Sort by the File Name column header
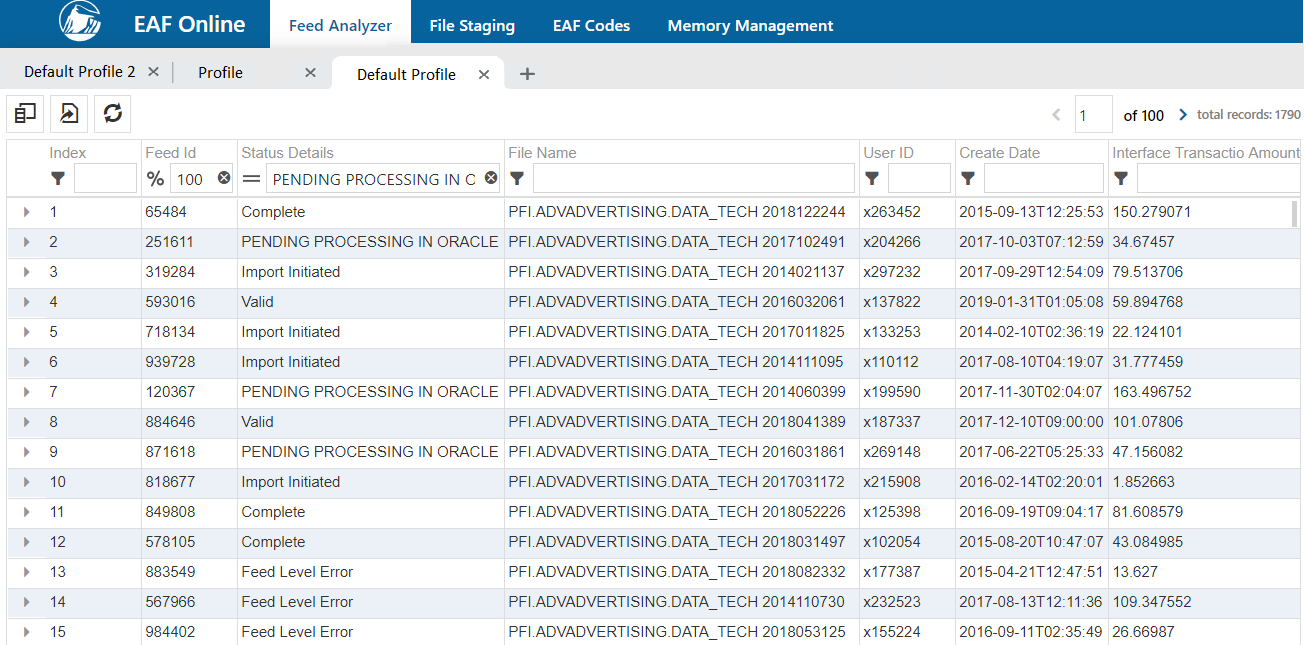 click(x=543, y=153)
